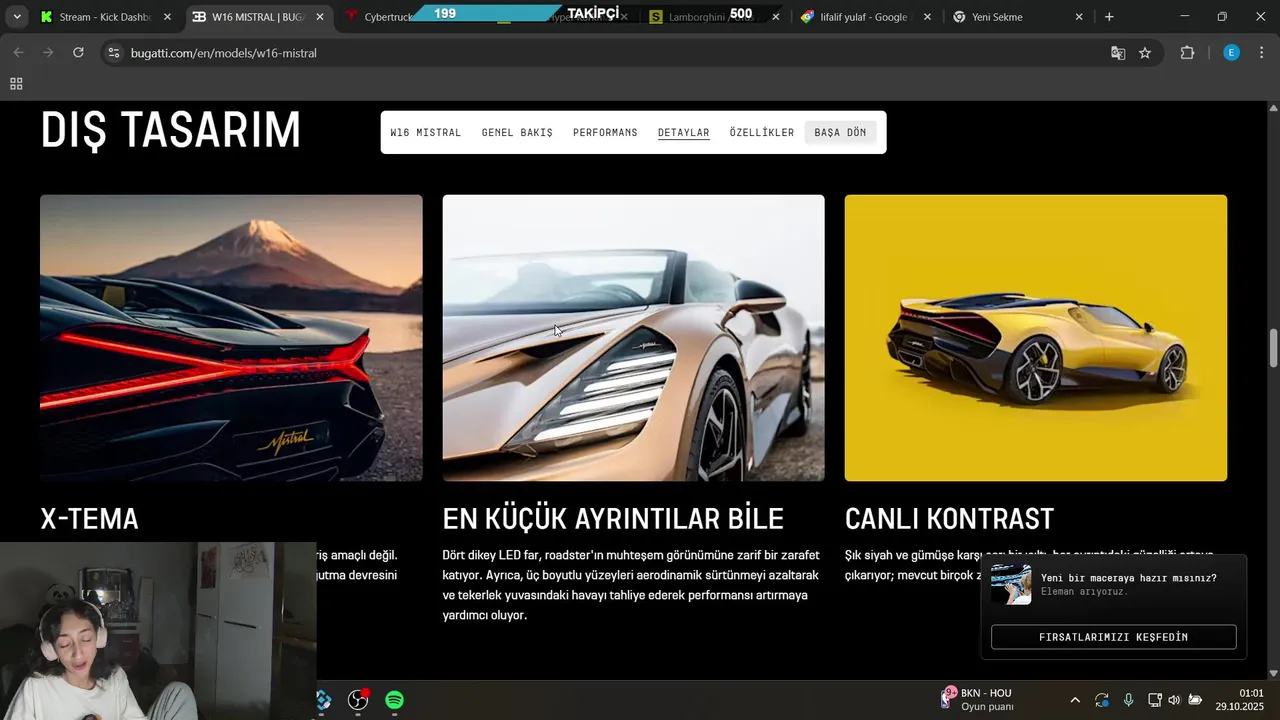Open the apps grid in bookmarks bar
Image resolution: width=1280 pixels, height=720 pixels.
tap(16, 84)
